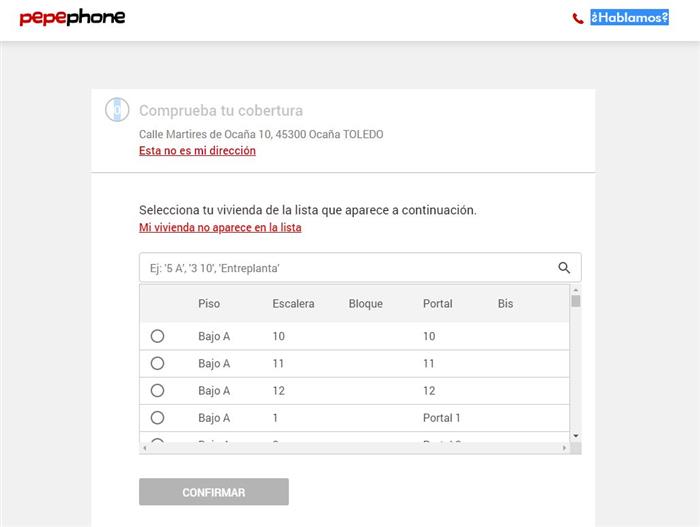Click the list's scroll-up arrow
The height and width of the screenshot is (527, 700).
point(575,290)
